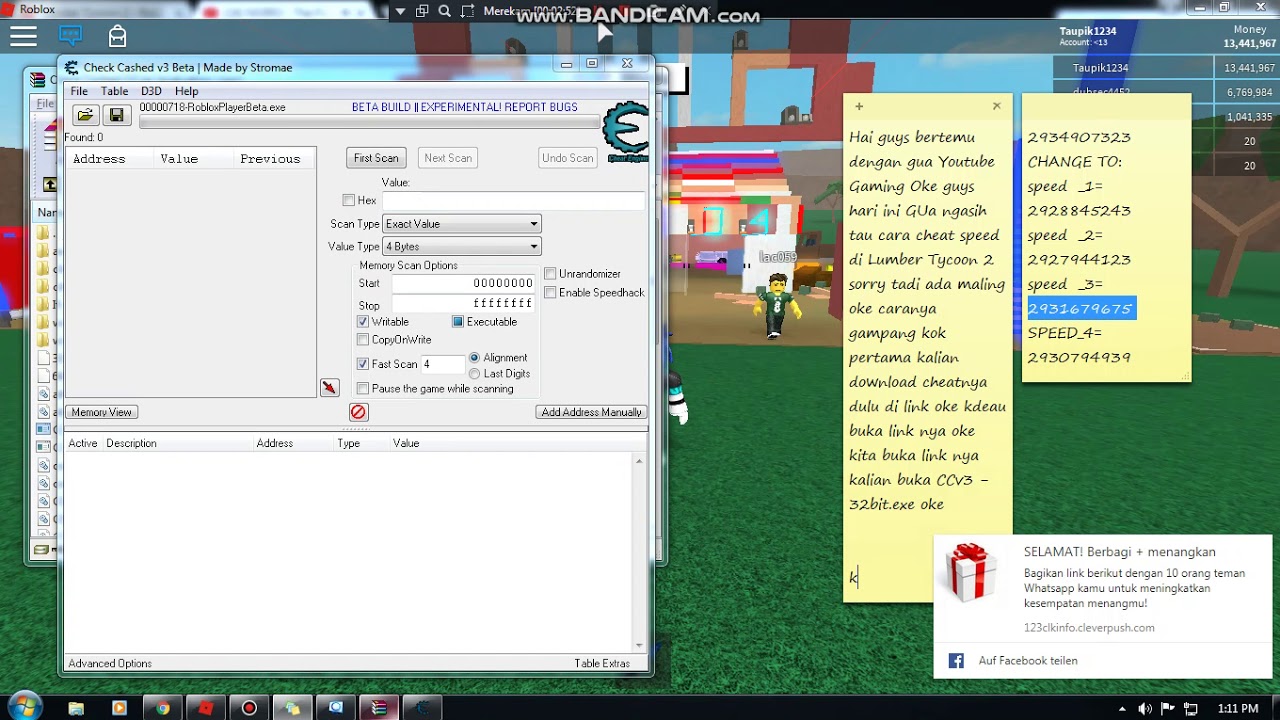
Task: Click the Facebook share icon
Action: [x=956, y=661]
